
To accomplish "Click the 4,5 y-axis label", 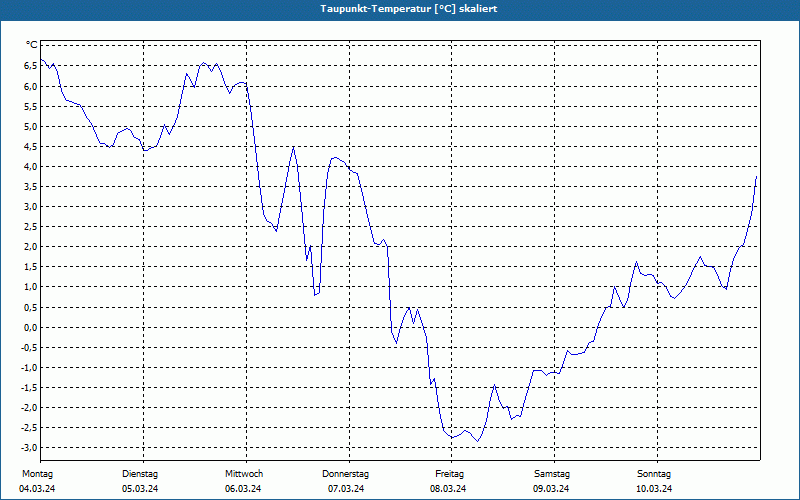I will (31, 146).
